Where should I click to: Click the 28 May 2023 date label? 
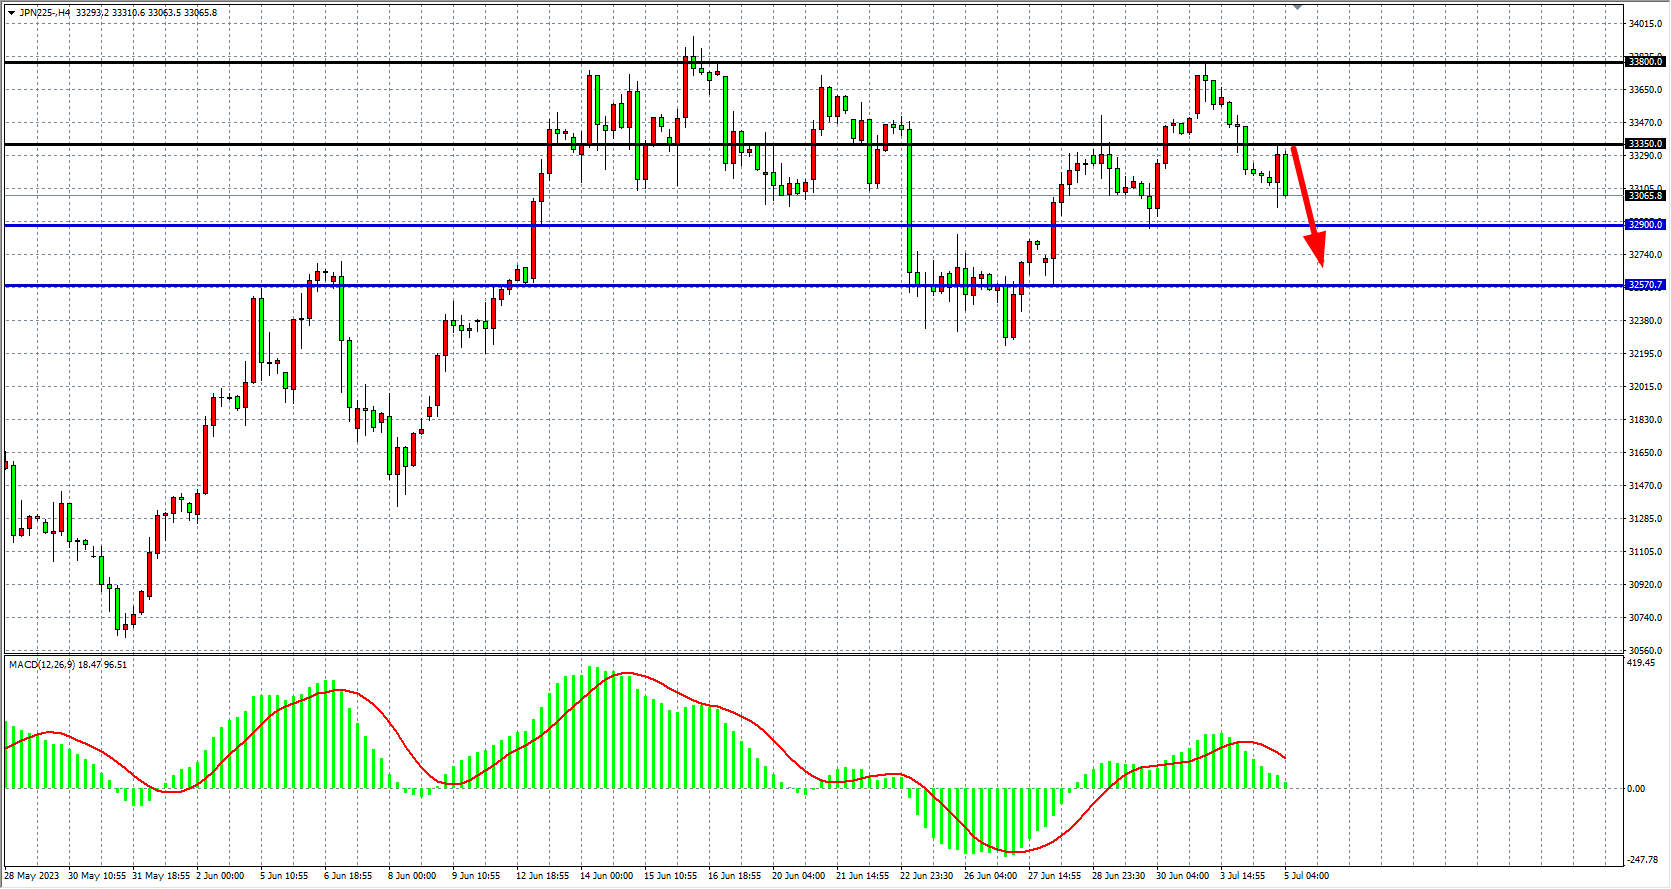coord(32,876)
